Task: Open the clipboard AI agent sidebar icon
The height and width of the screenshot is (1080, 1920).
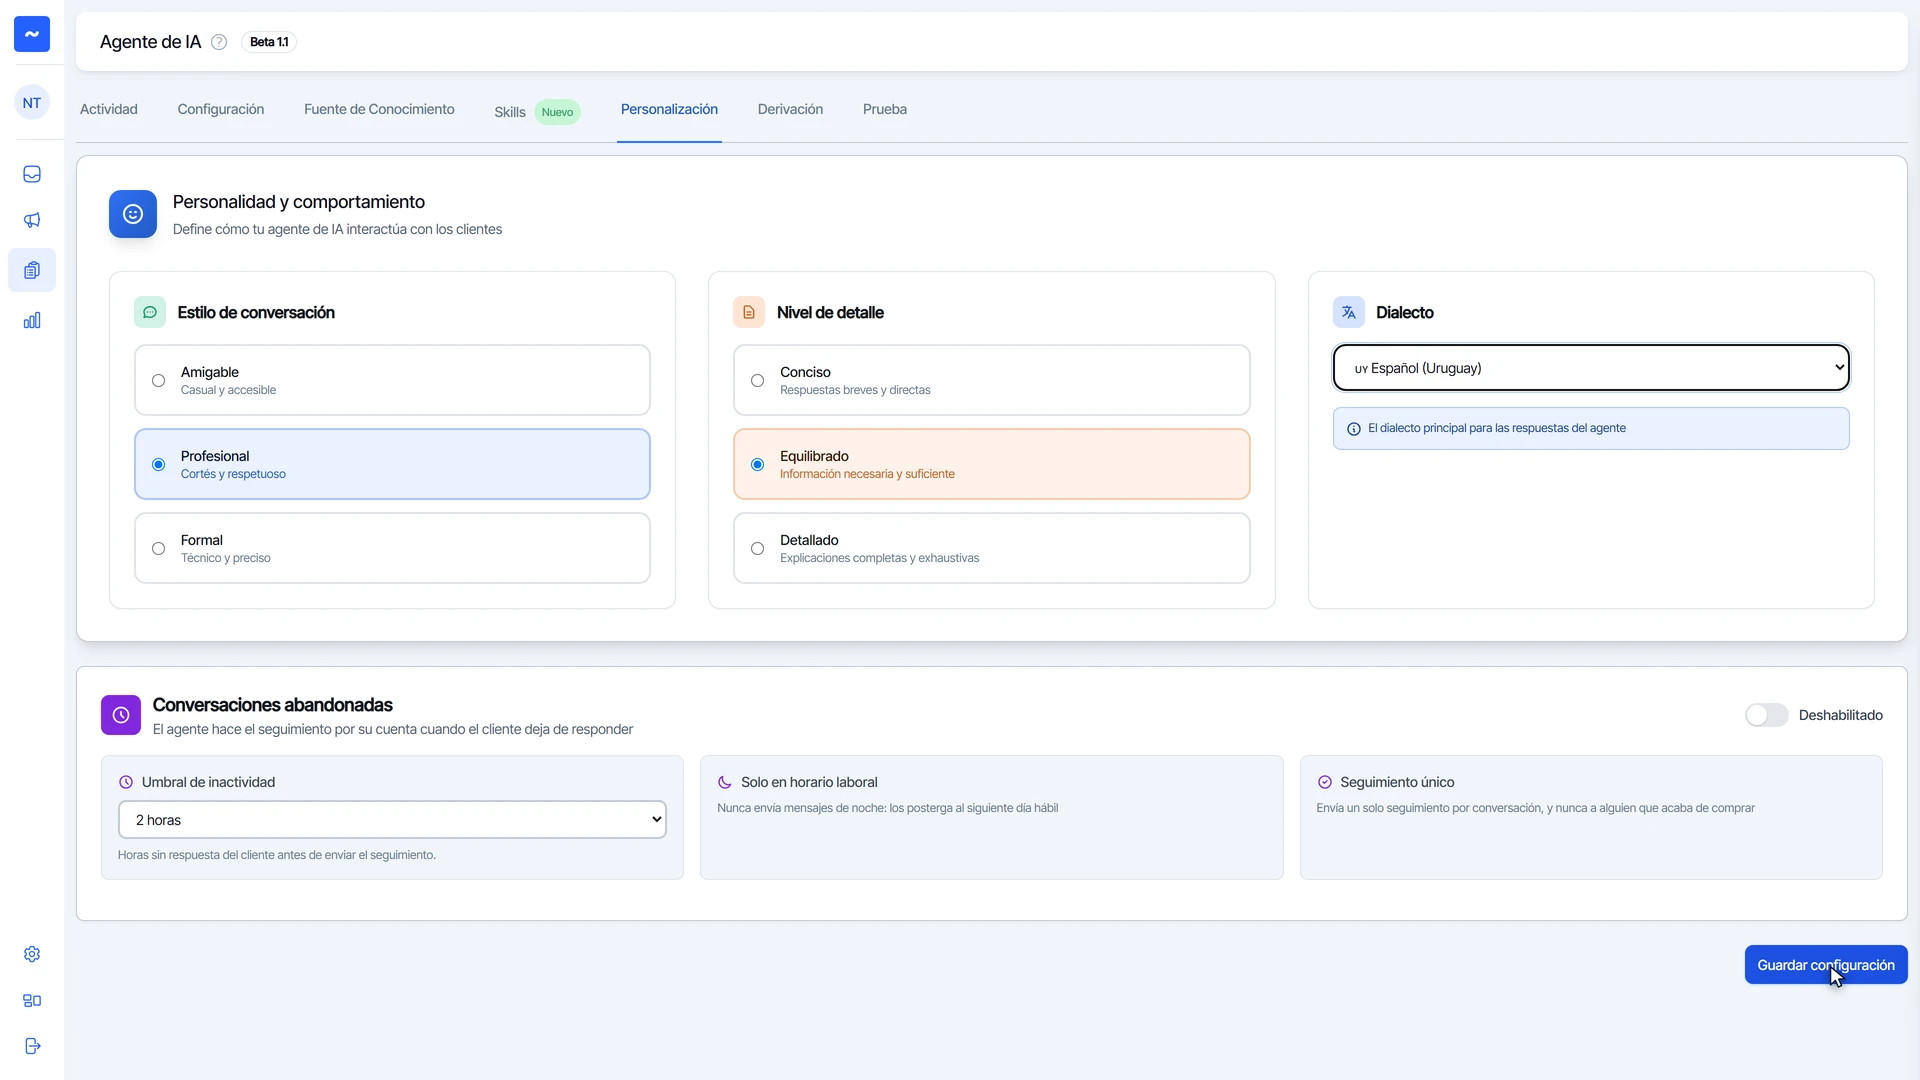Action: coord(32,270)
